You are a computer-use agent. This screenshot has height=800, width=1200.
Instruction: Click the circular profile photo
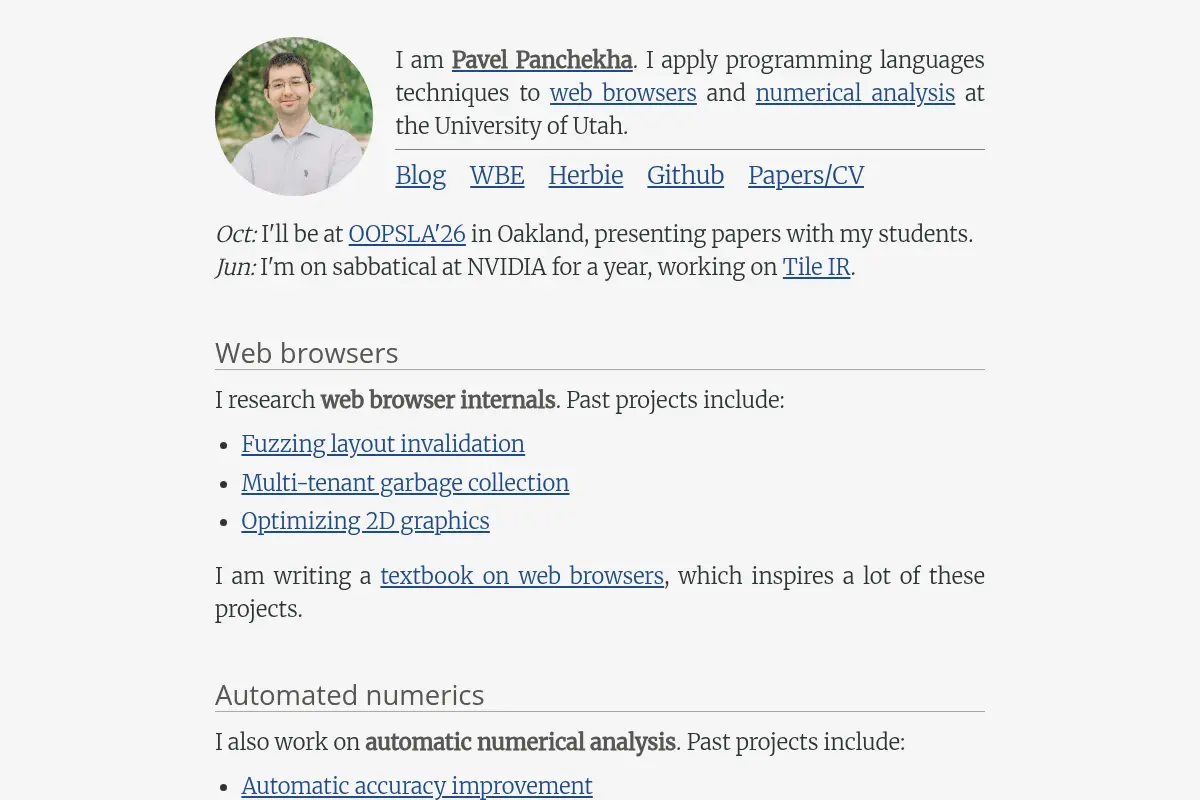tap(294, 116)
